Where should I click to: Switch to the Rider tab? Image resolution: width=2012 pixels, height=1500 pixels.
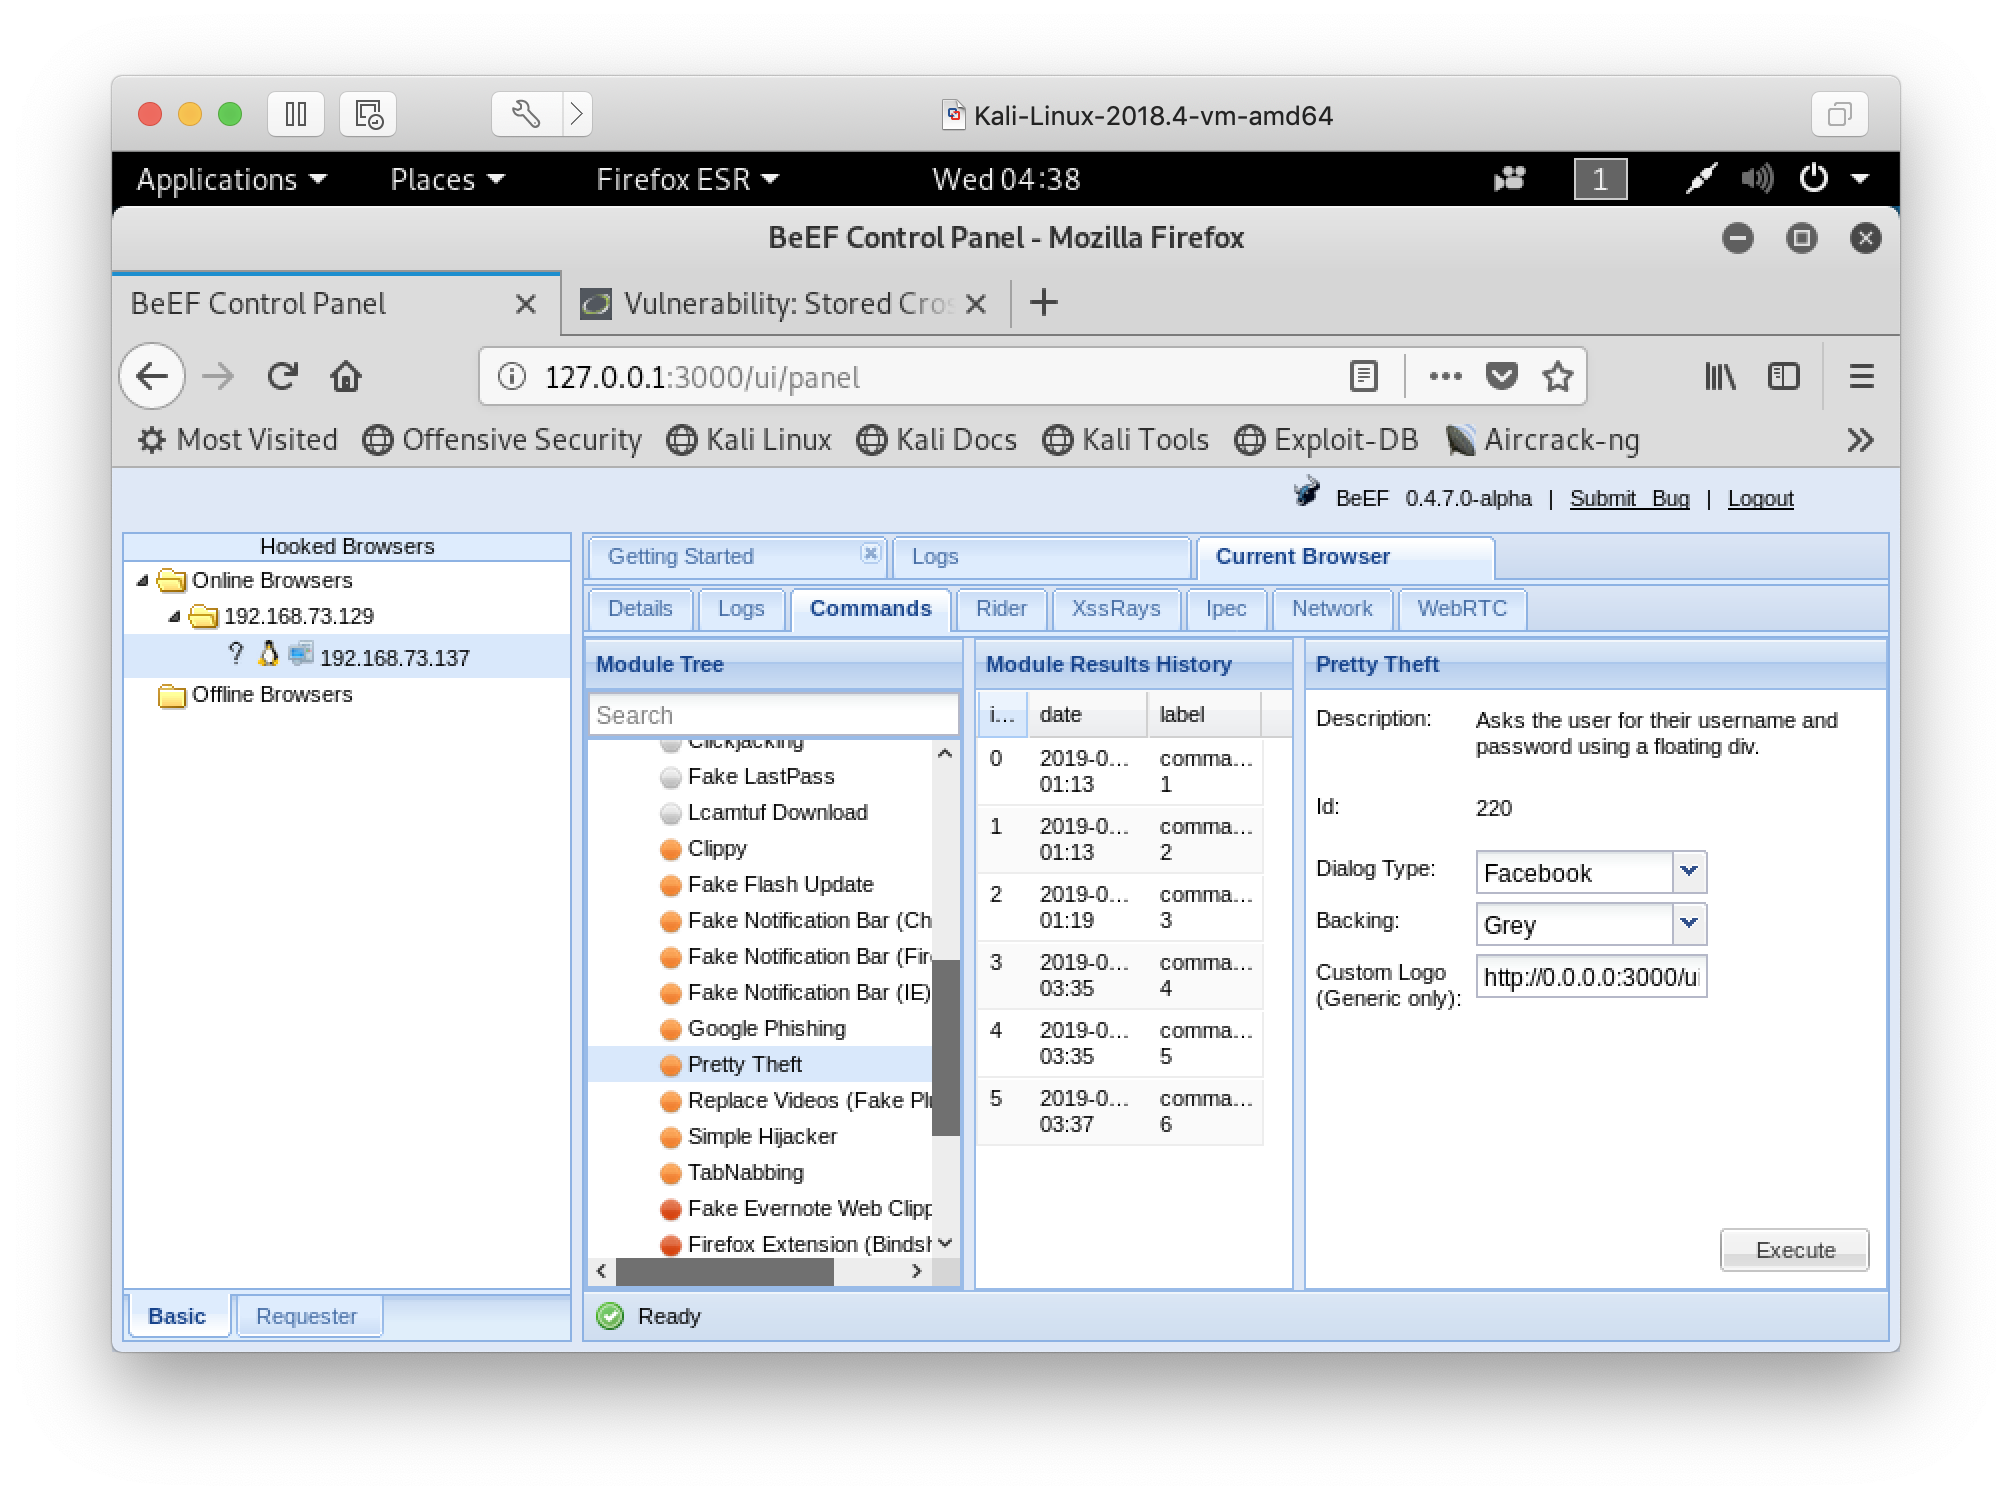(x=1001, y=609)
